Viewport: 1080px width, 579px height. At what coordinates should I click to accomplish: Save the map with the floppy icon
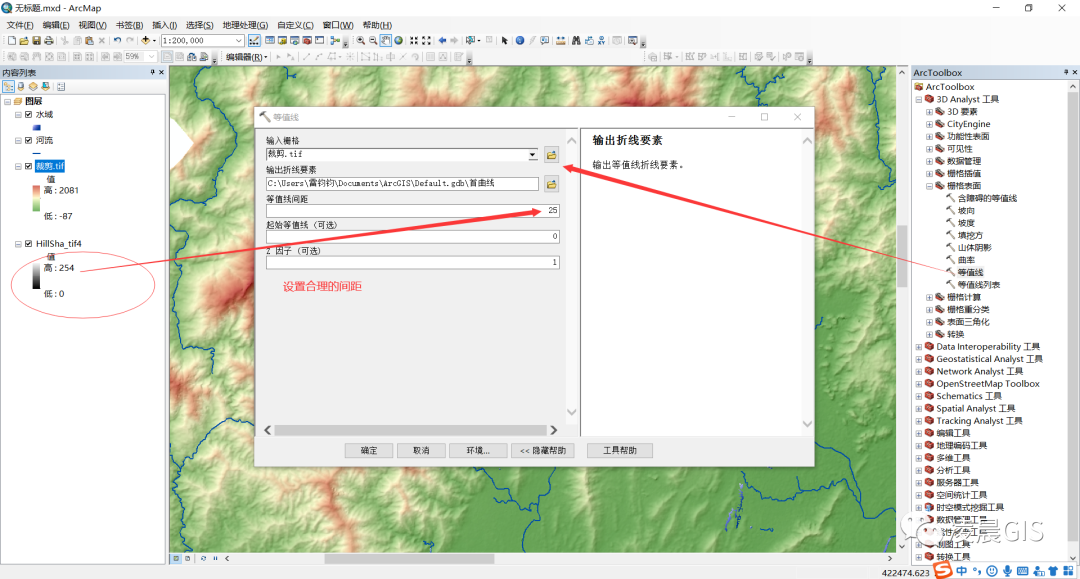click(x=37, y=41)
